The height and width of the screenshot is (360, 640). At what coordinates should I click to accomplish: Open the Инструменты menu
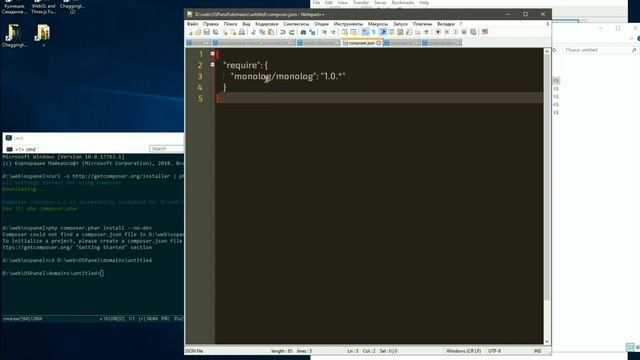coord(348,24)
